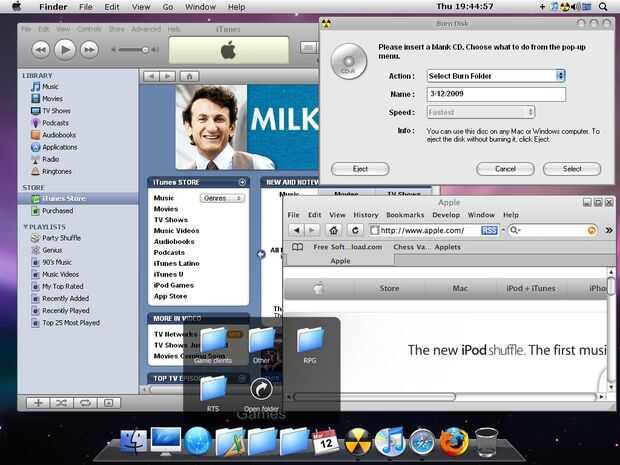Open the Store tab on apple.com
Screen dimensions: 620x465
(x=389, y=288)
